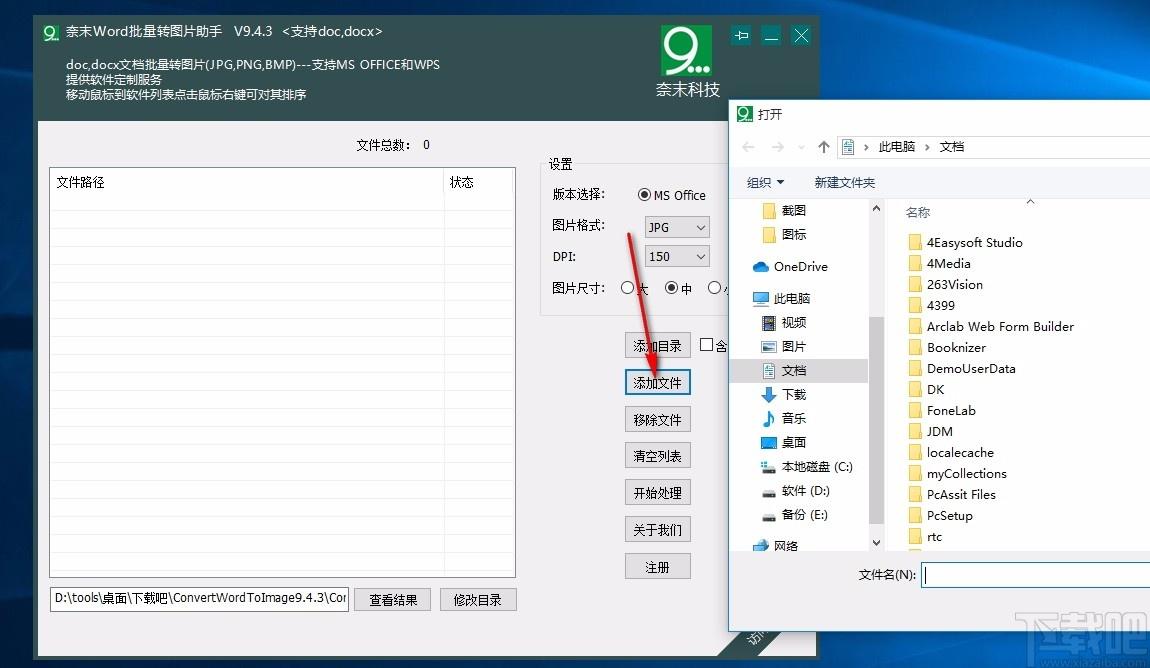Click the 添加文件 add file button
This screenshot has width=1150, height=668.
tap(657, 383)
